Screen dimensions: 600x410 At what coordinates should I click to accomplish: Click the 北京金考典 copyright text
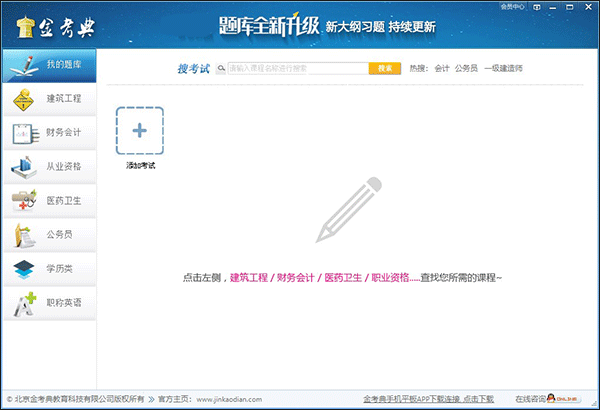coord(75,399)
